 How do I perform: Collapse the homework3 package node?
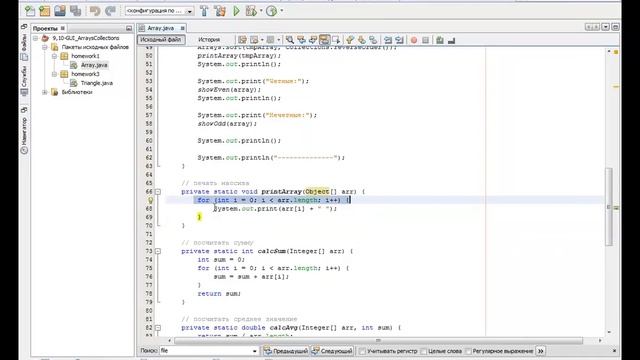[x=54, y=74]
